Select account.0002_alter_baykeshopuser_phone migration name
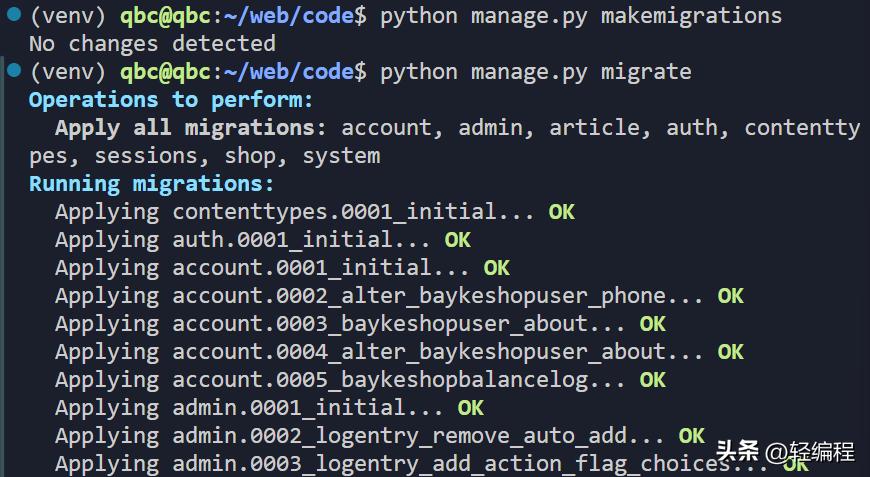 pos(419,296)
